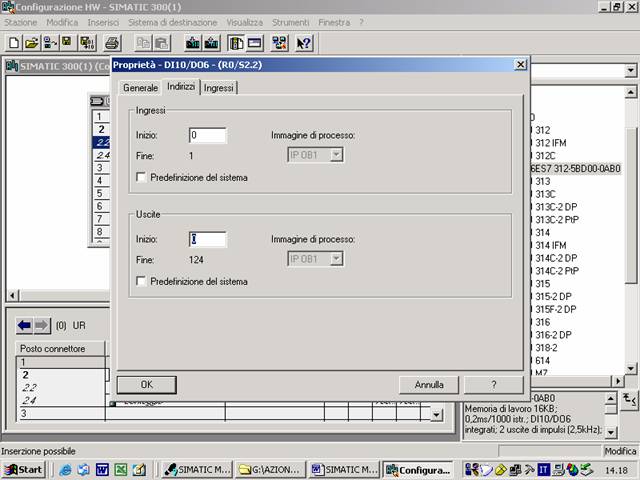The height and width of the screenshot is (480, 640).
Task: Open Ingressi Immagine di processo dropdown
Action: pos(337,155)
